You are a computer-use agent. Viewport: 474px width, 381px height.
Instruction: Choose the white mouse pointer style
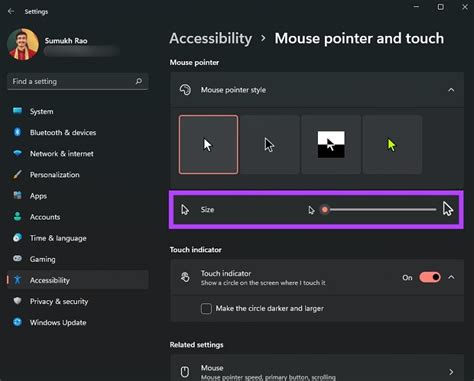(209, 145)
